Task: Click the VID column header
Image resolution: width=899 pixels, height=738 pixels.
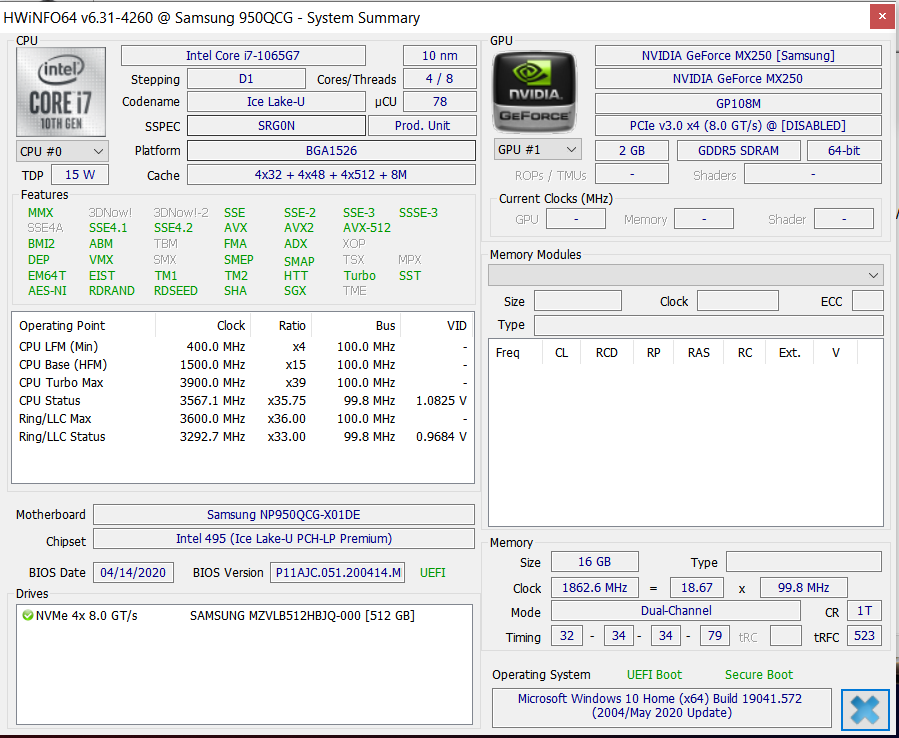Action: [x=437, y=326]
